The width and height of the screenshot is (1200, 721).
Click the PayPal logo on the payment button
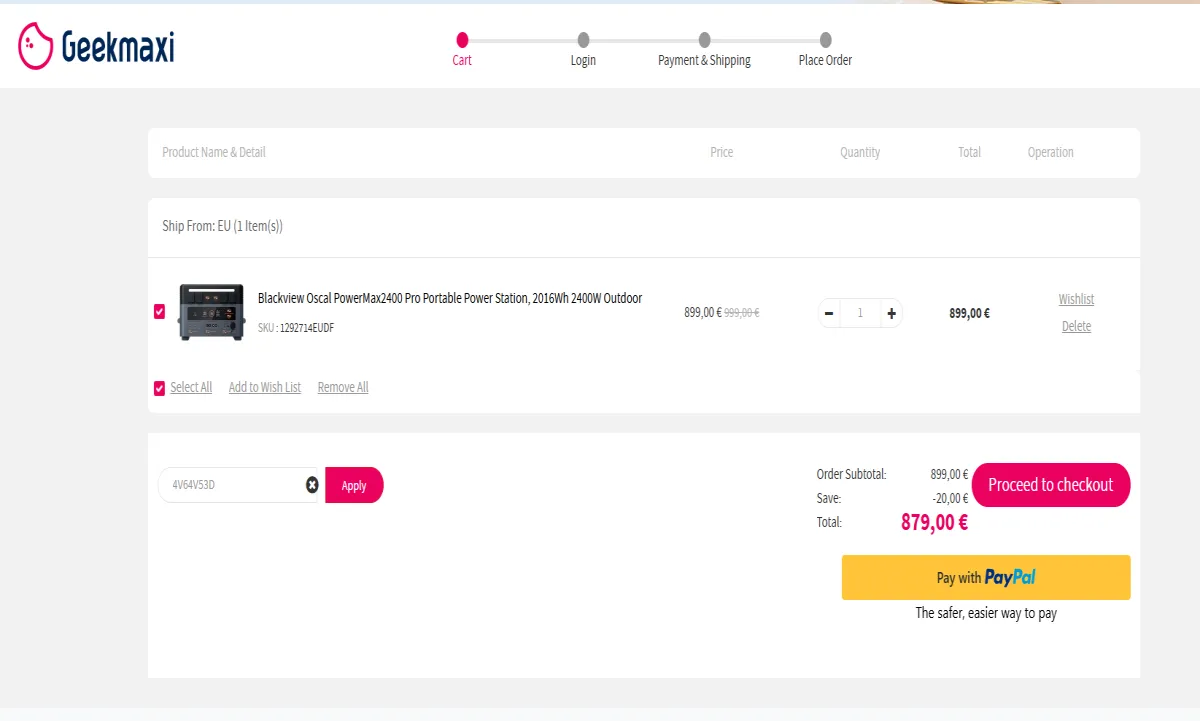click(x=1010, y=577)
